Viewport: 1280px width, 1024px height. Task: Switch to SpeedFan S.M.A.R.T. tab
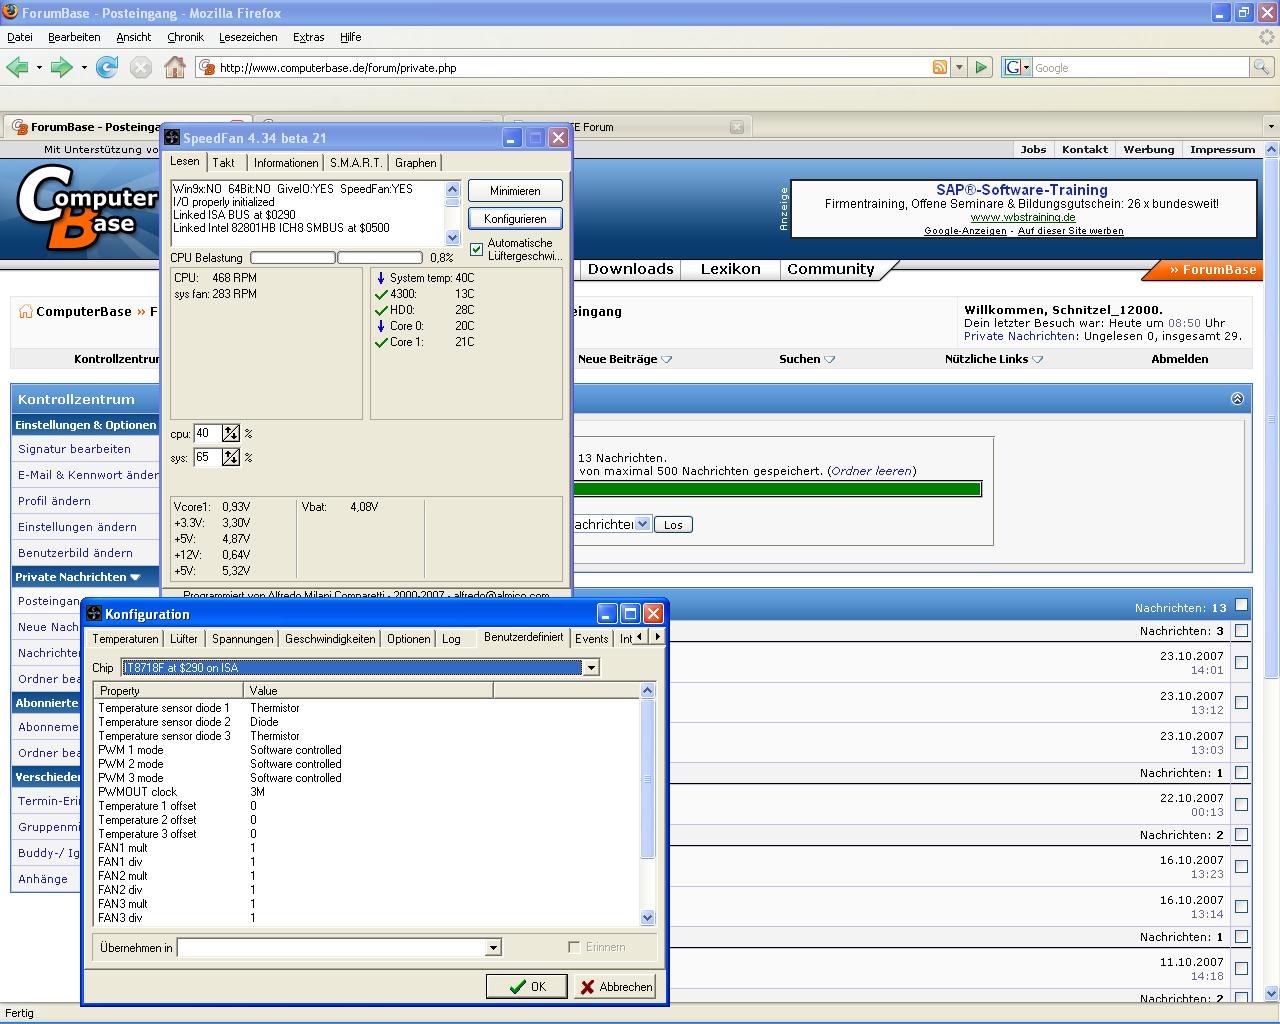[356, 163]
